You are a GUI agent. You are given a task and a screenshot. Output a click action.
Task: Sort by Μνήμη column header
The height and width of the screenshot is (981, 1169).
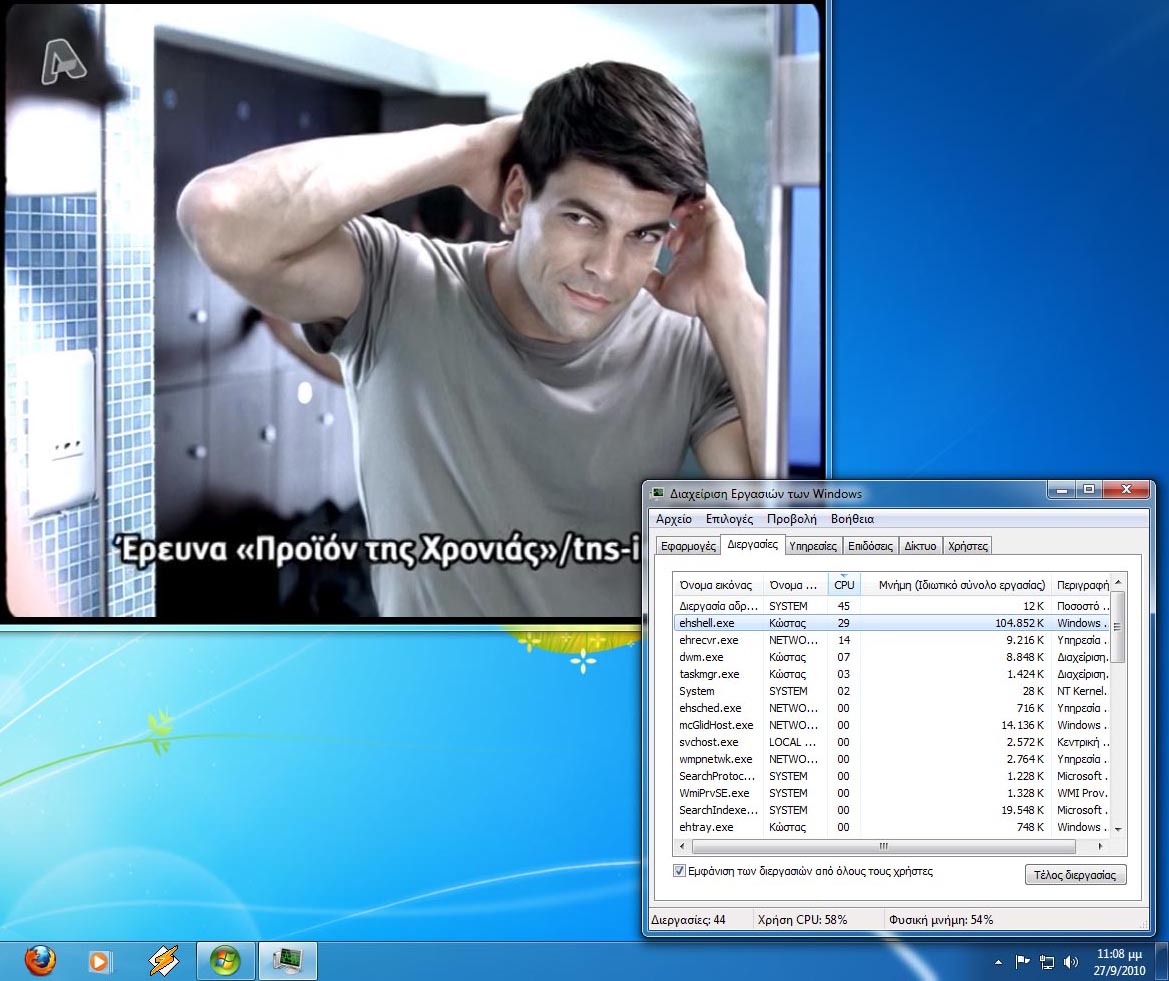pyautogui.click(x=954, y=584)
